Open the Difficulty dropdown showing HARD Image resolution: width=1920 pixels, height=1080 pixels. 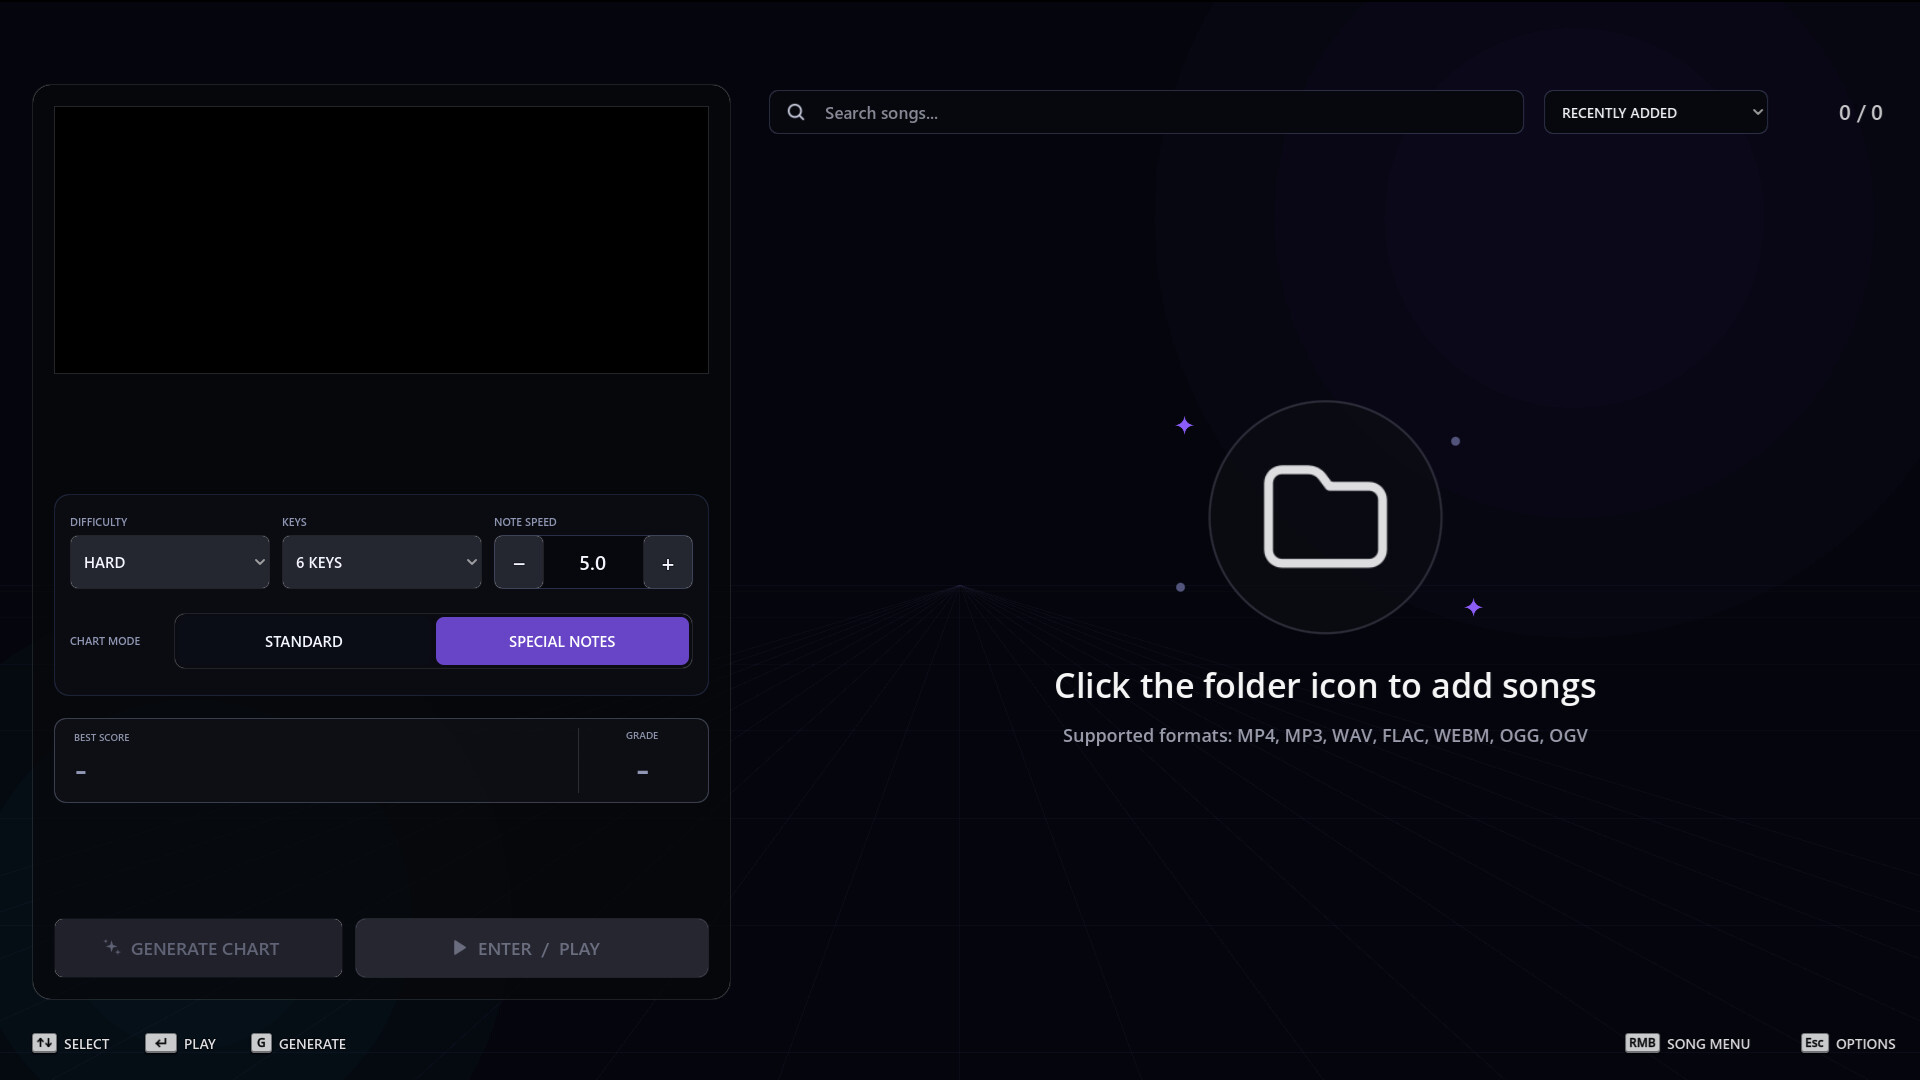[x=170, y=562]
